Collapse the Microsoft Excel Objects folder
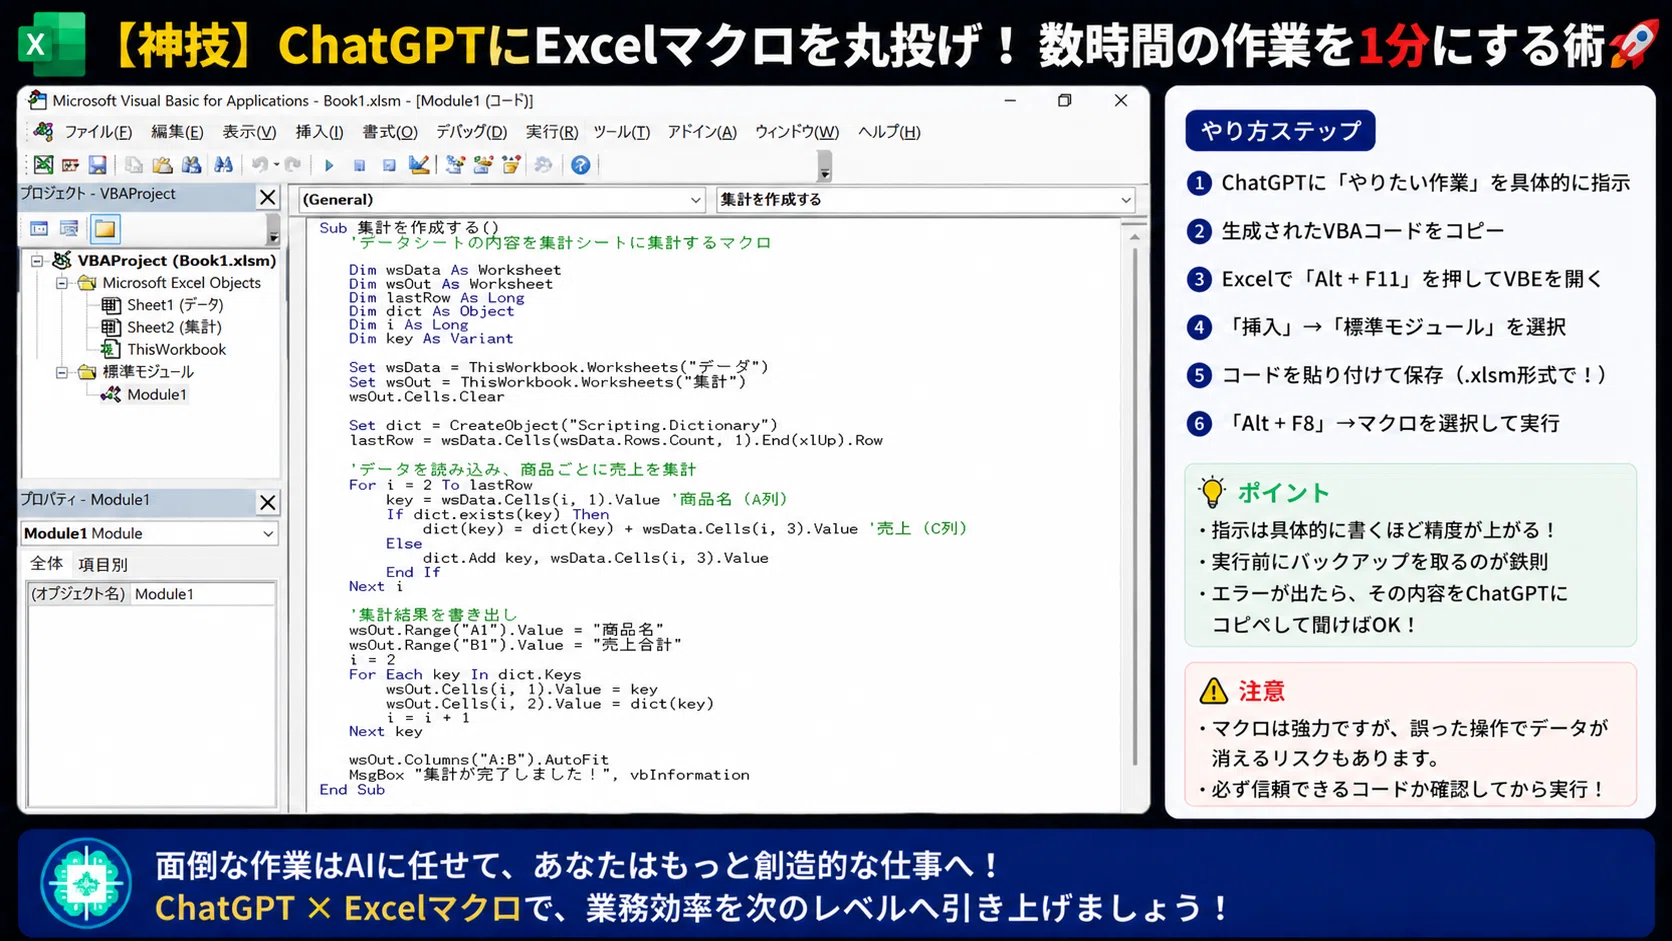Screen dimensions: 1672x941 pos(62,283)
